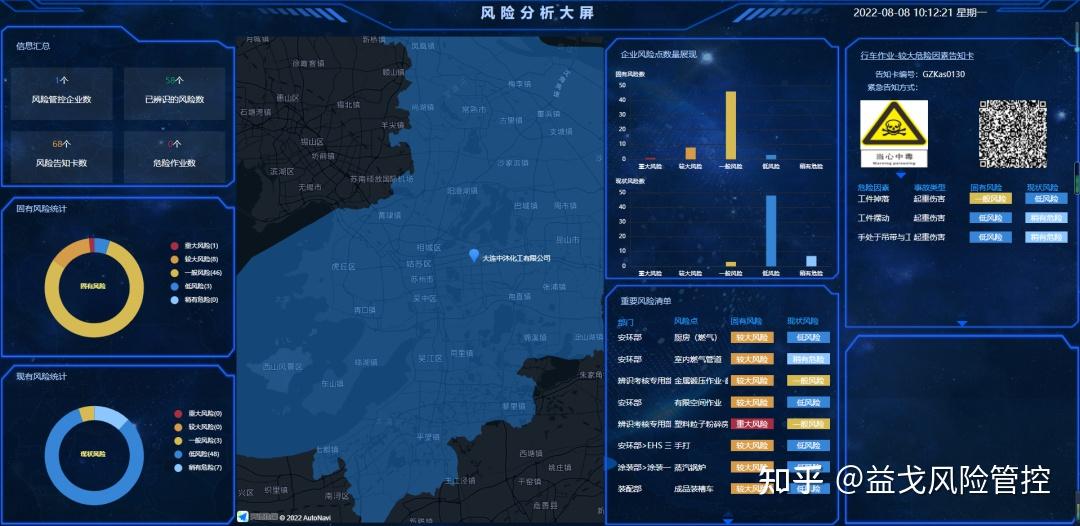Toggle 一般风险(3) legend in 现有风险统计

(x=197, y=441)
